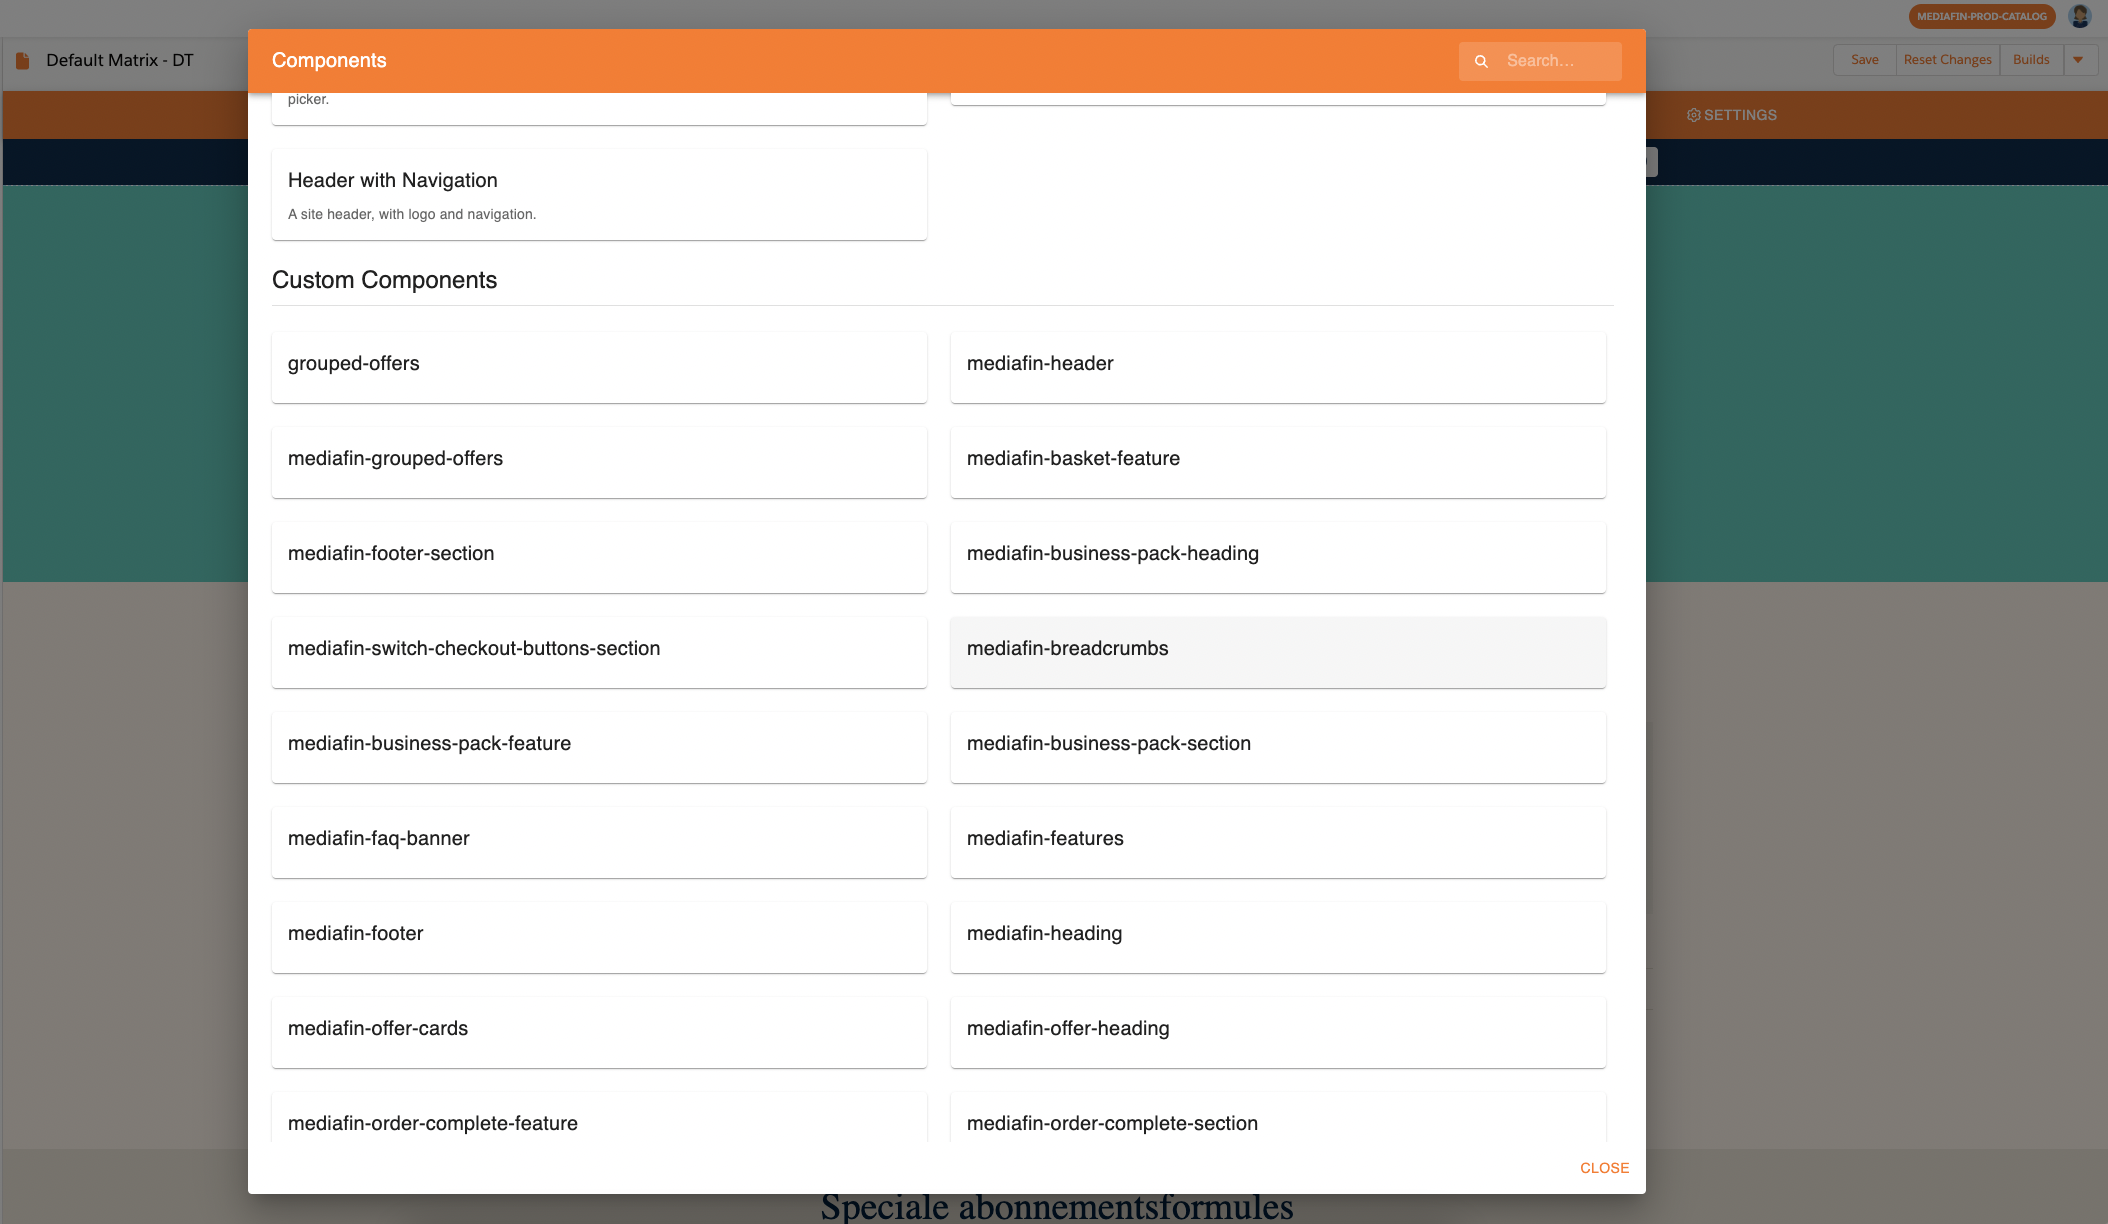This screenshot has height=1224, width=2108.
Task: Click the Default Matrix - DT page title
Action: pyautogui.click(x=120, y=60)
